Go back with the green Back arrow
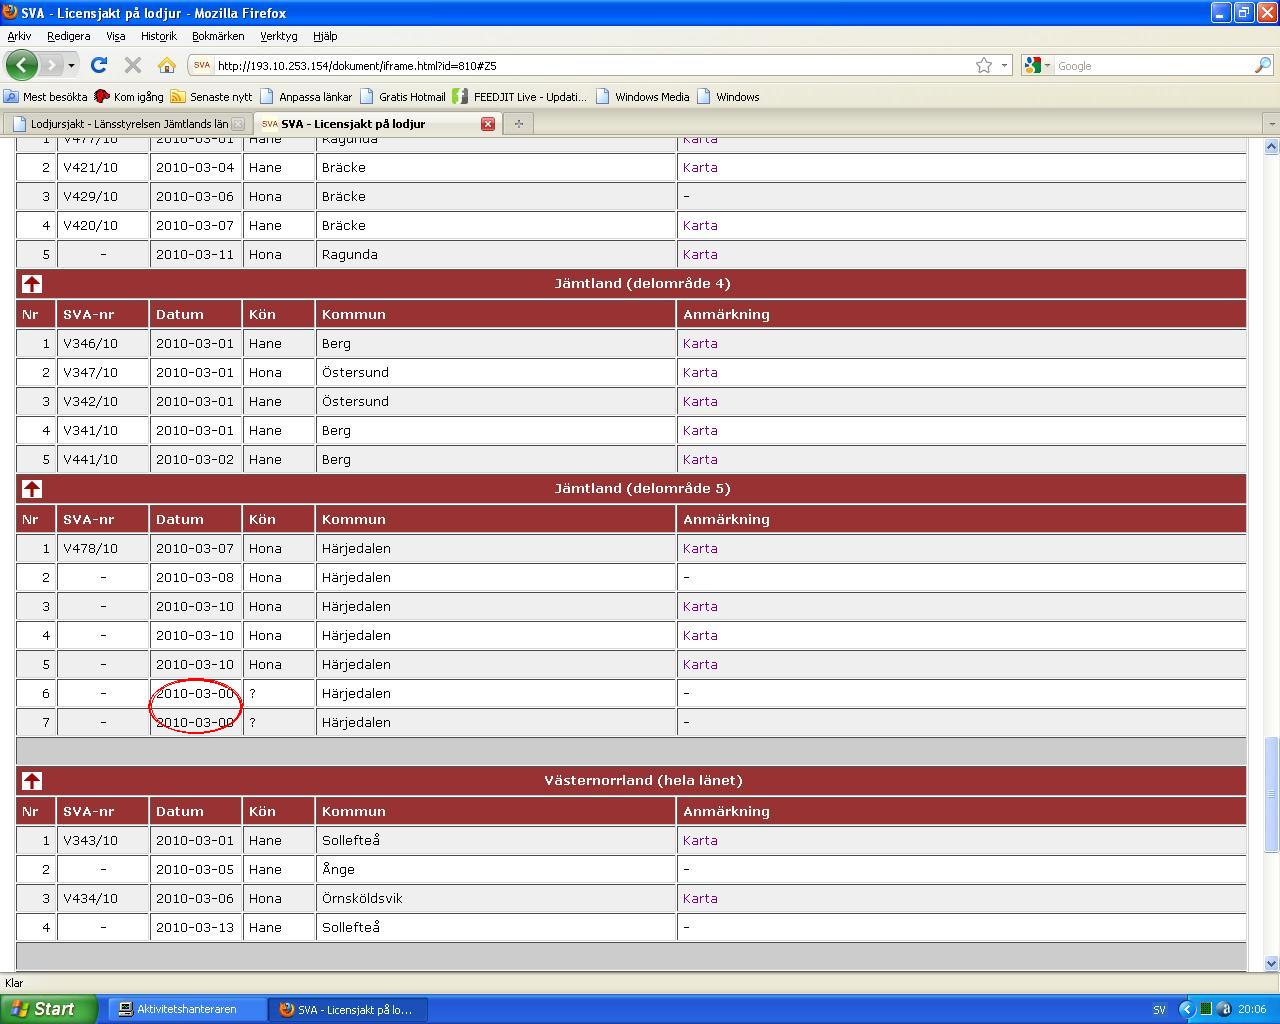This screenshot has height=1024, width=1280. click(x=22, y=65)
